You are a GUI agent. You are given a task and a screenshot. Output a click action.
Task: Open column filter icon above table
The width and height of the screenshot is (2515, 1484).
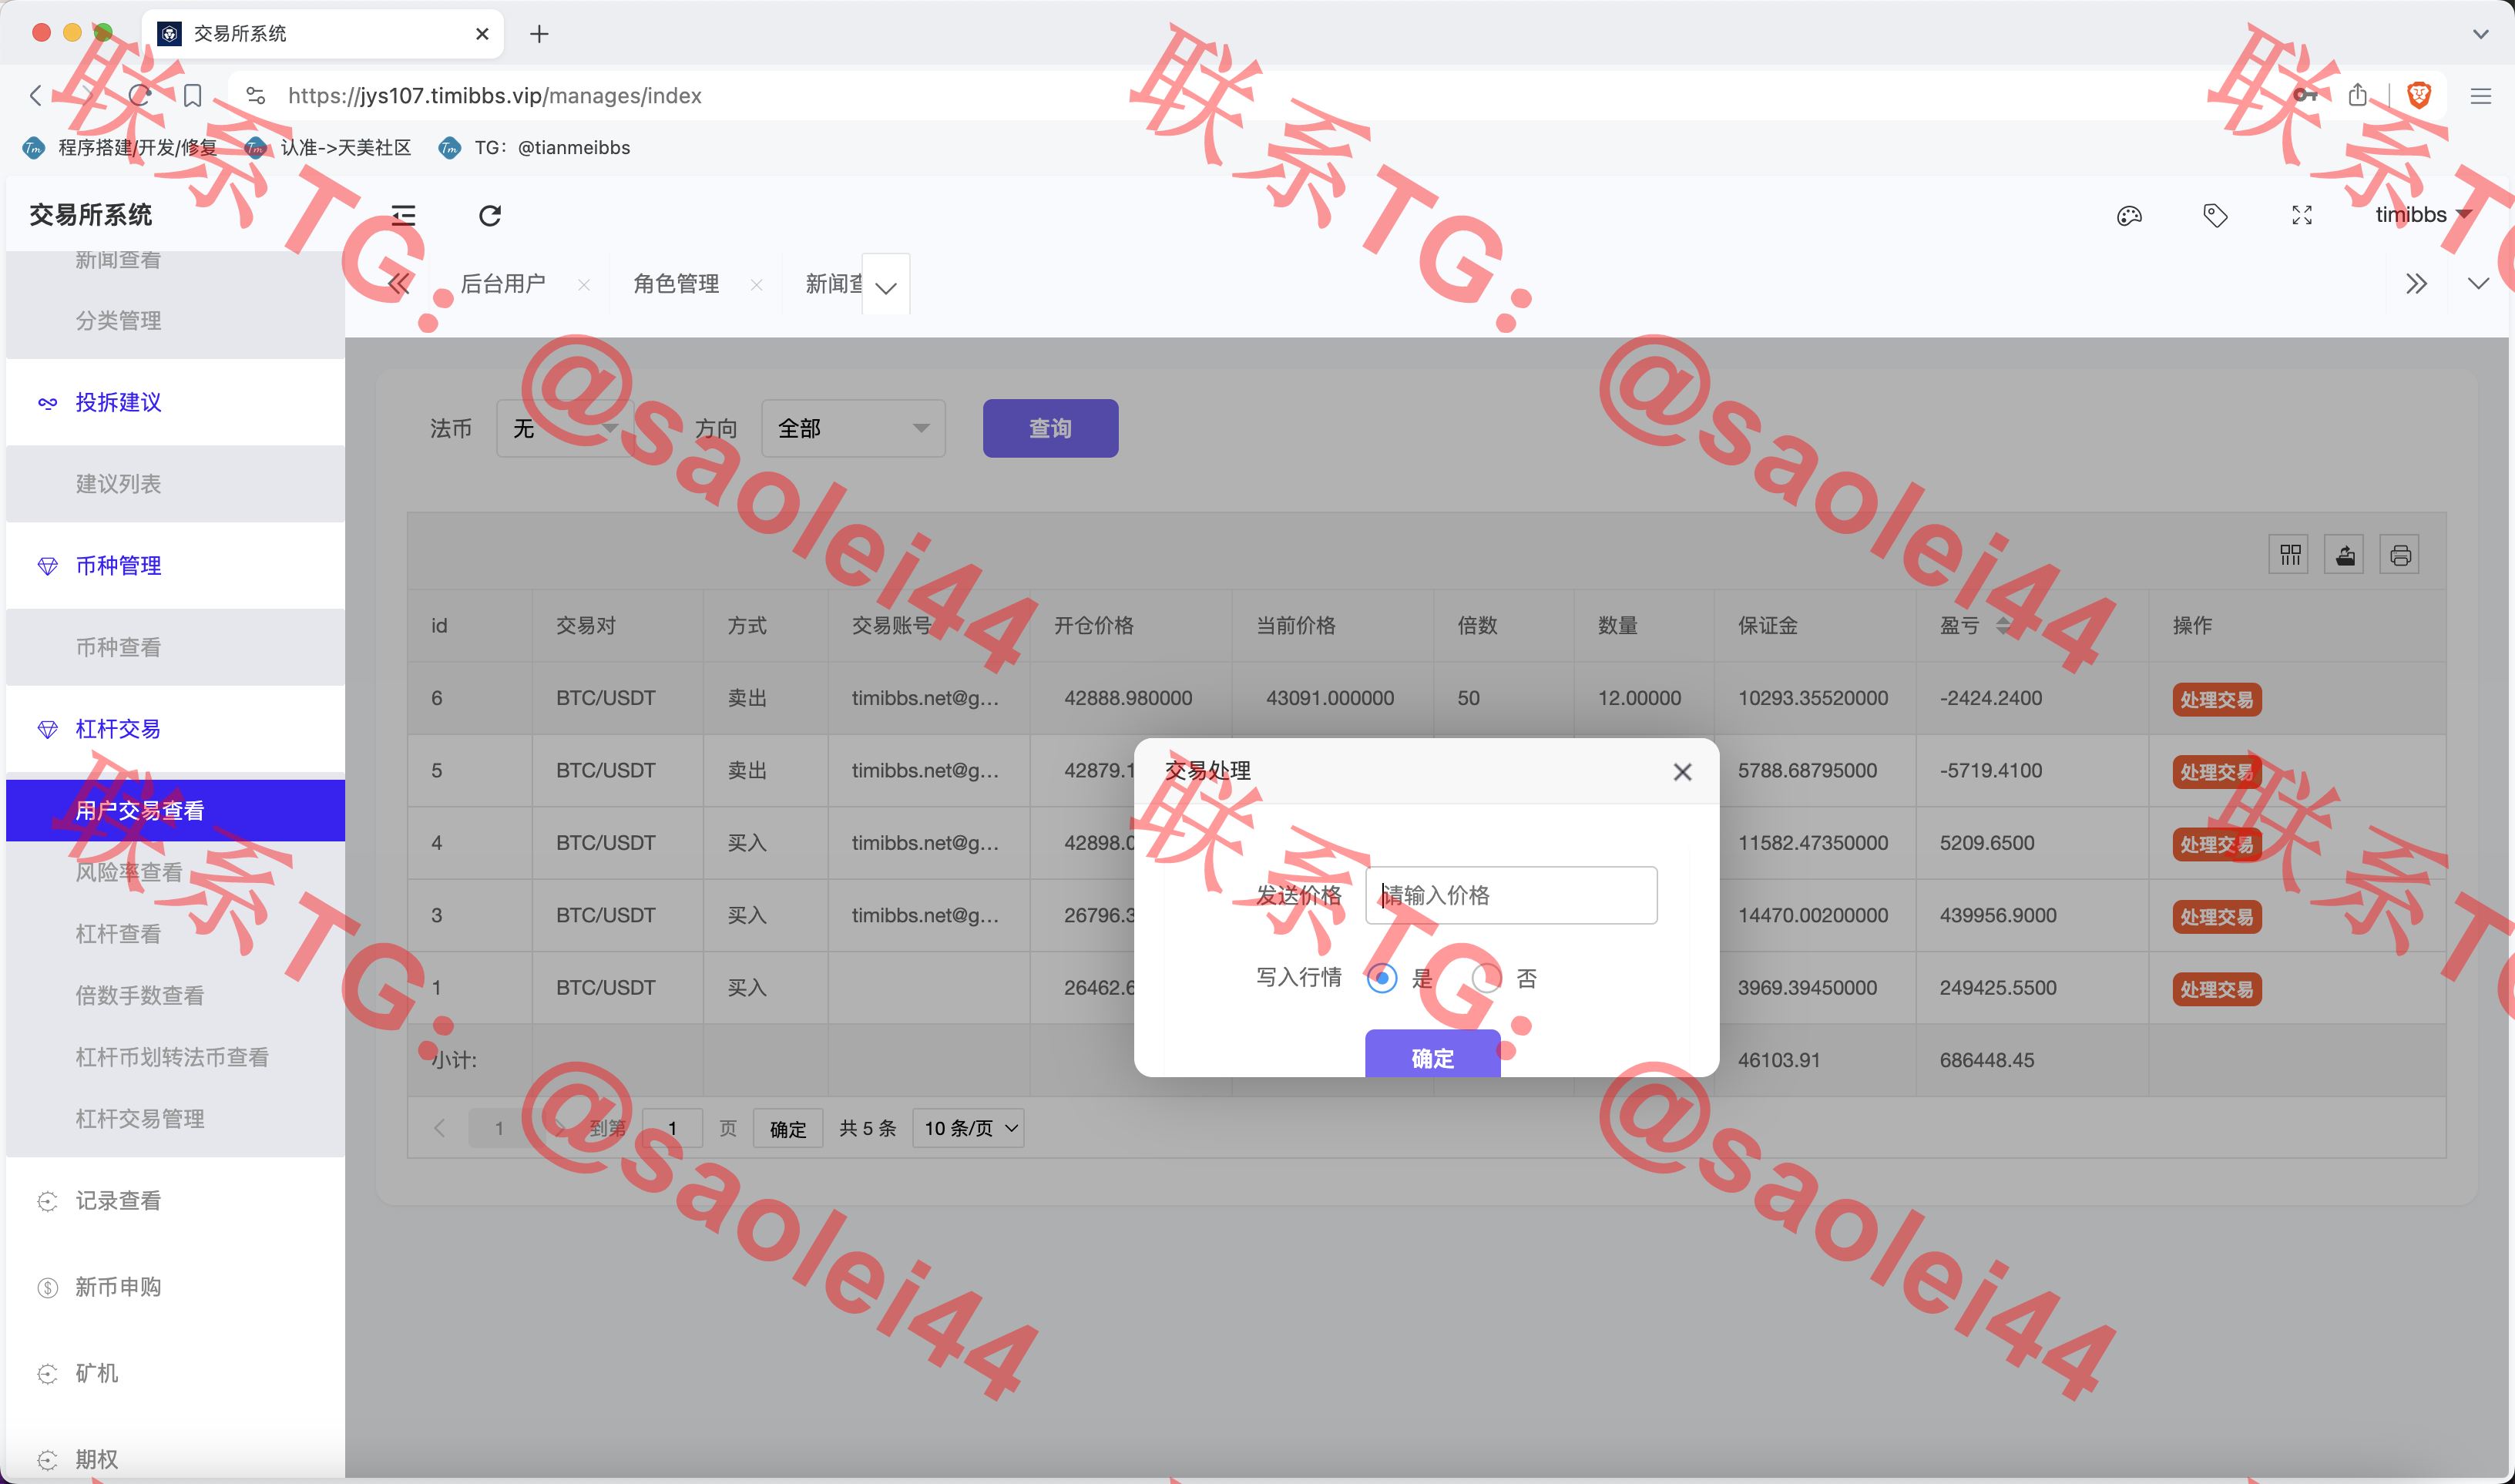(x=2289, y=554)
